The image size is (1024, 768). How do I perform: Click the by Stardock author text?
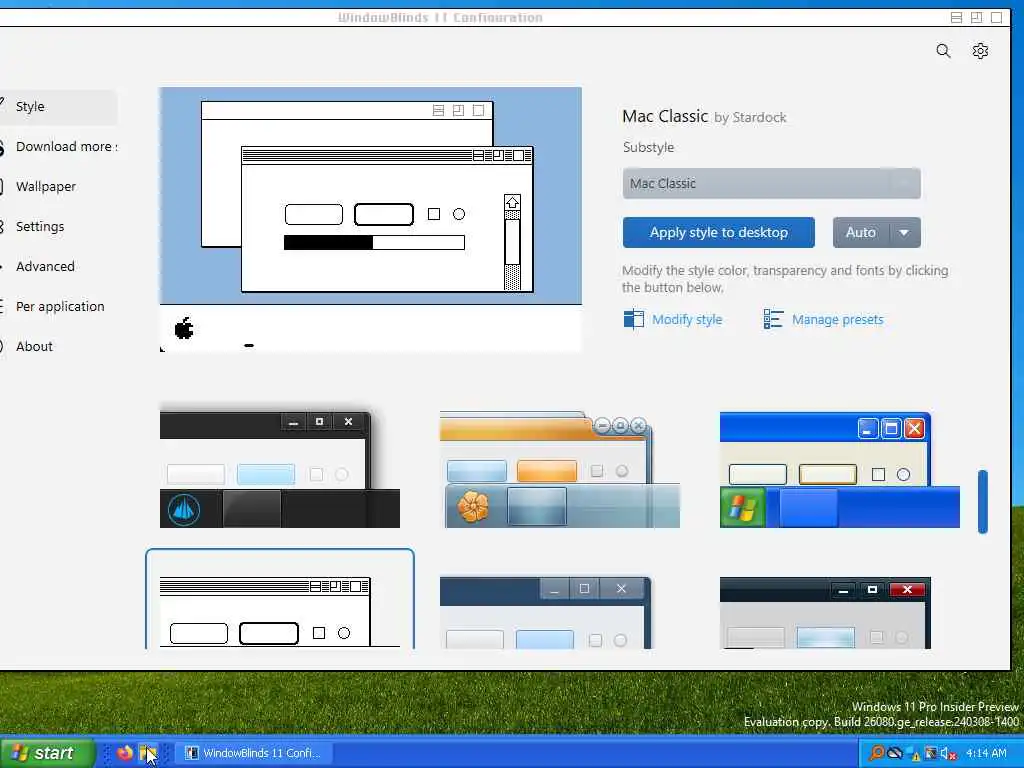pos(750,118)
